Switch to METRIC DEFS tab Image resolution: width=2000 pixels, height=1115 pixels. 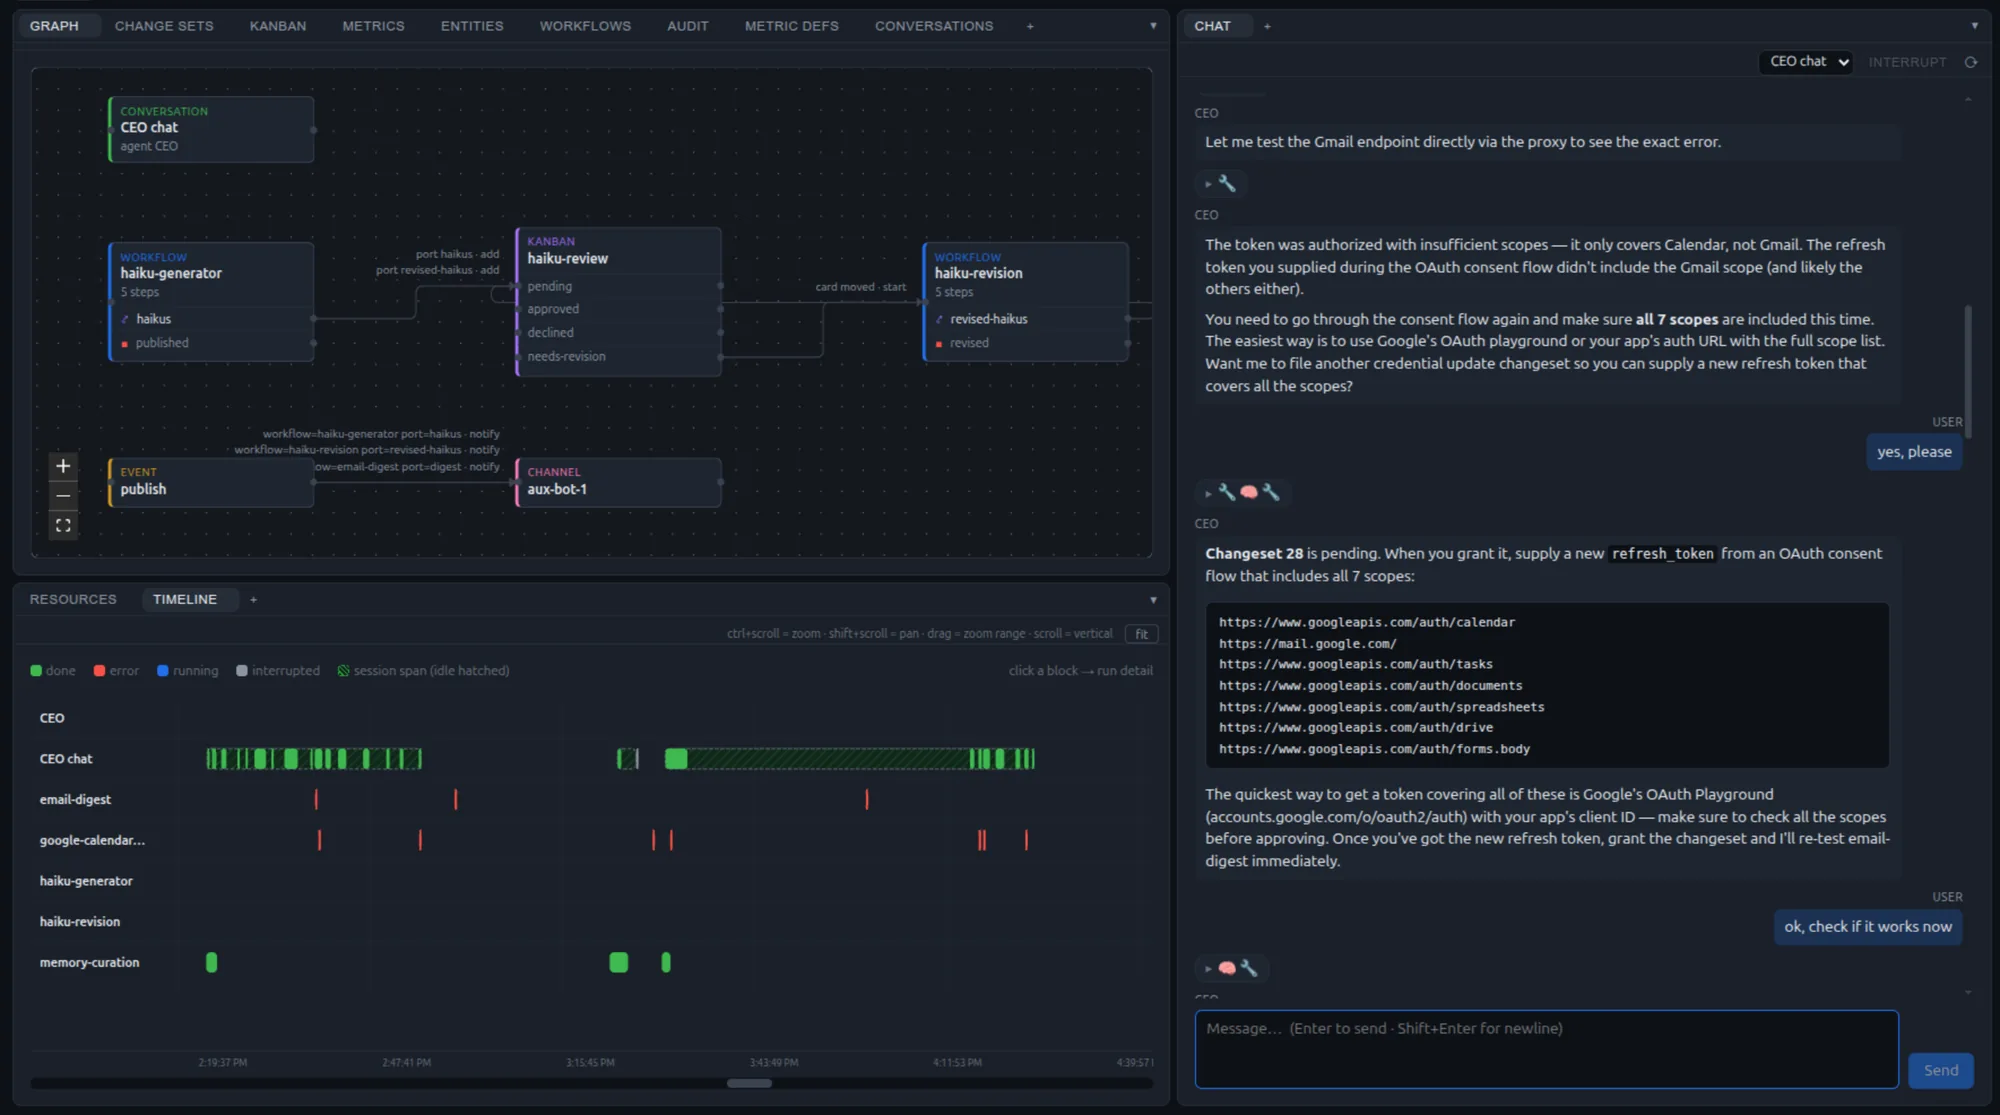tap(792, 26)
